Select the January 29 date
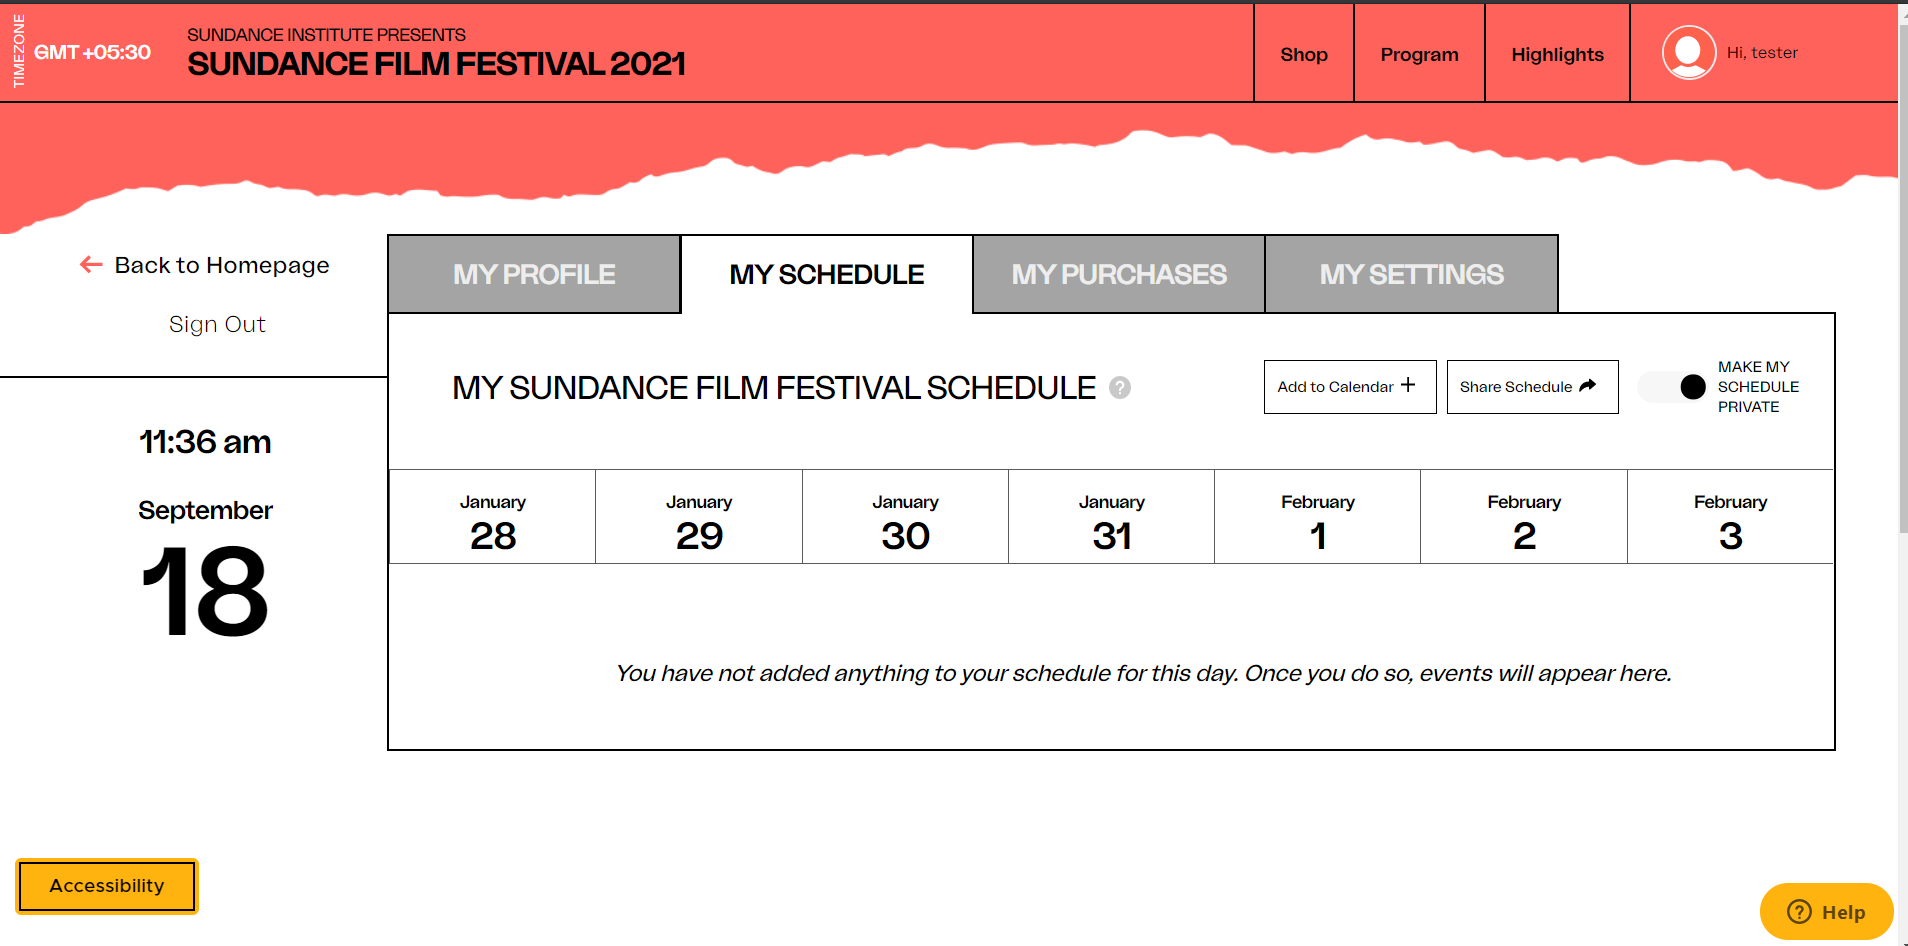1908x946 pixels. pos(699,517)
